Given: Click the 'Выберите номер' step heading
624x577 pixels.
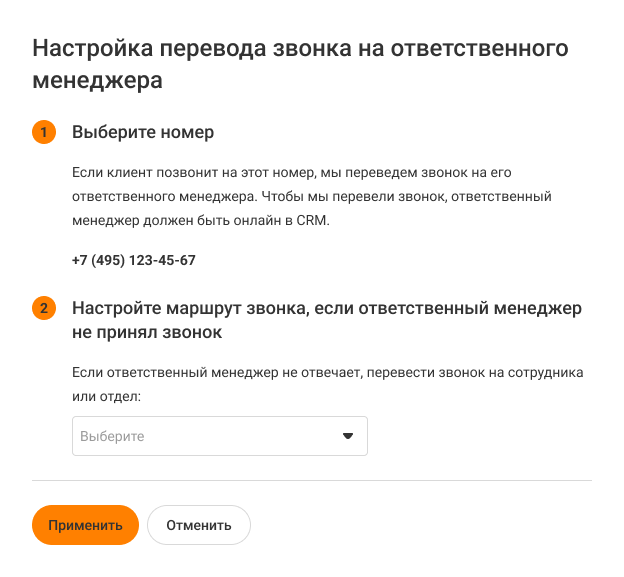Looking at the screenshot, I should click(143, 132).
